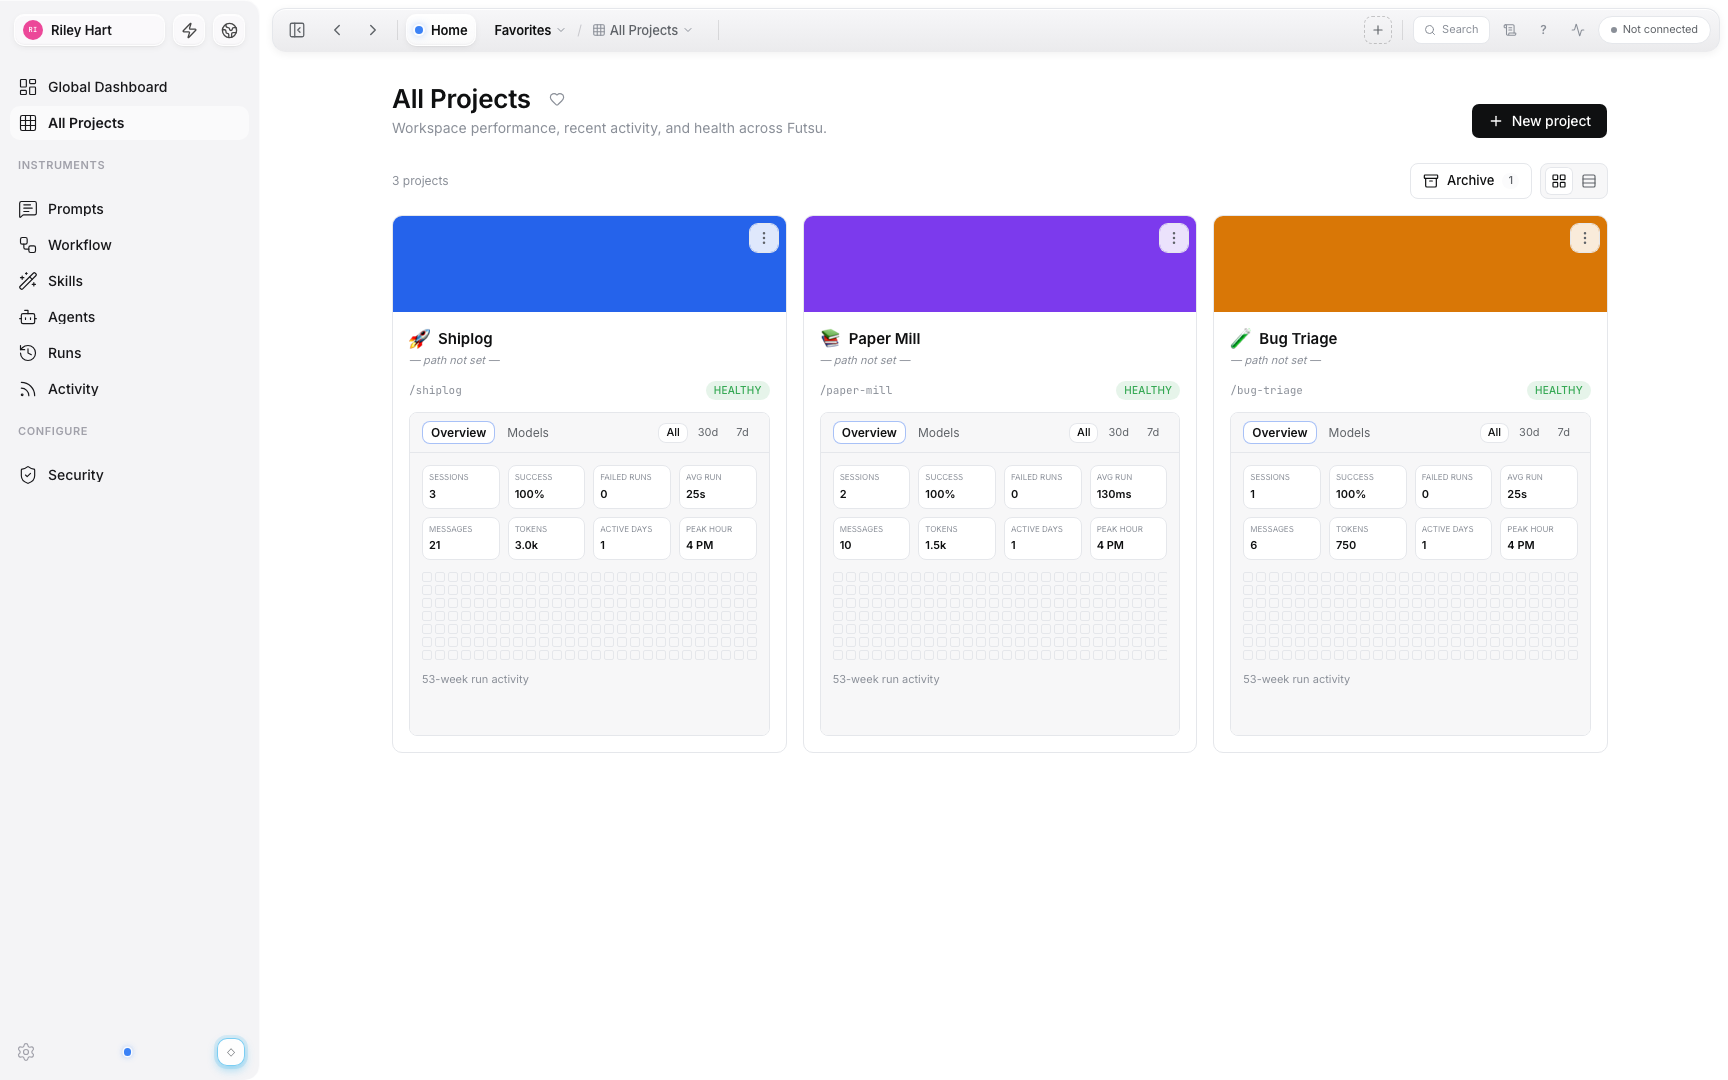Open Skills in sidebar
The width and height of the screenshot is (1728, 1080).
pyautogui.click(x=129, y=281)
